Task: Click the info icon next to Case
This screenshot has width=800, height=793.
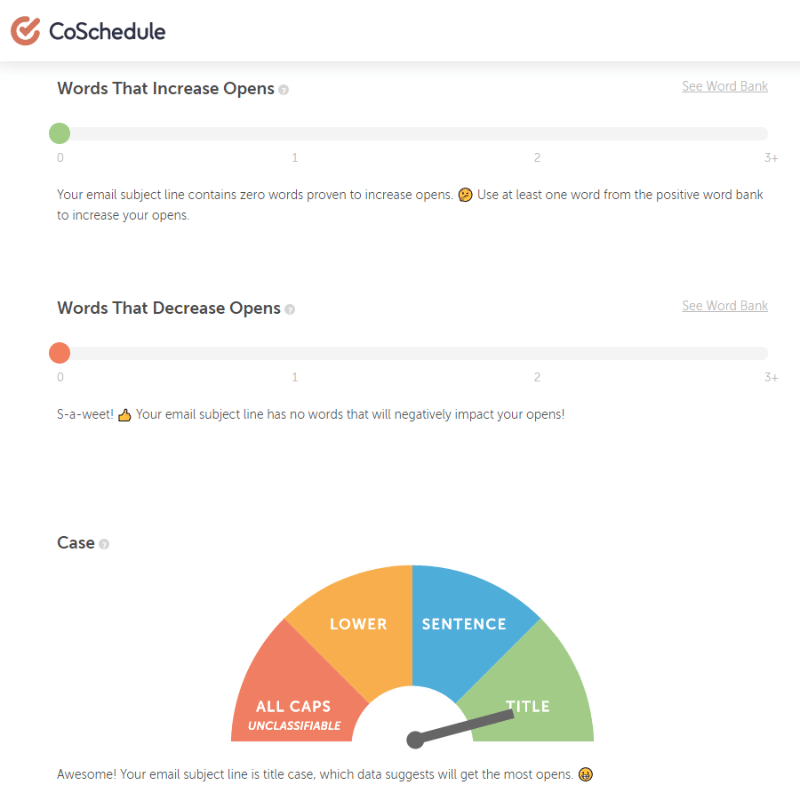Action: click(x=104, y=544)
